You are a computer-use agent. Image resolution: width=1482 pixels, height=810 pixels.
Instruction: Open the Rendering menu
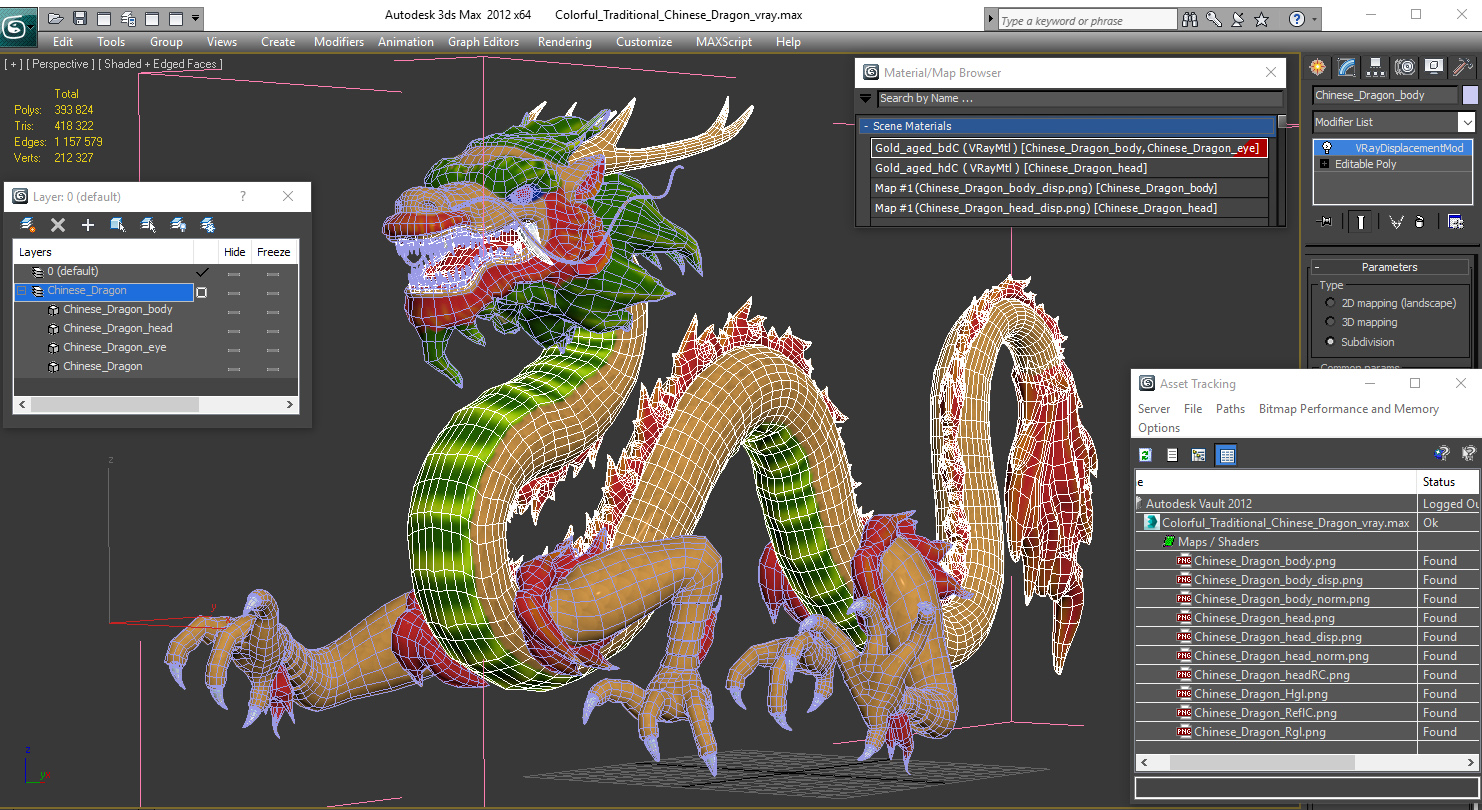coord(564,42)
